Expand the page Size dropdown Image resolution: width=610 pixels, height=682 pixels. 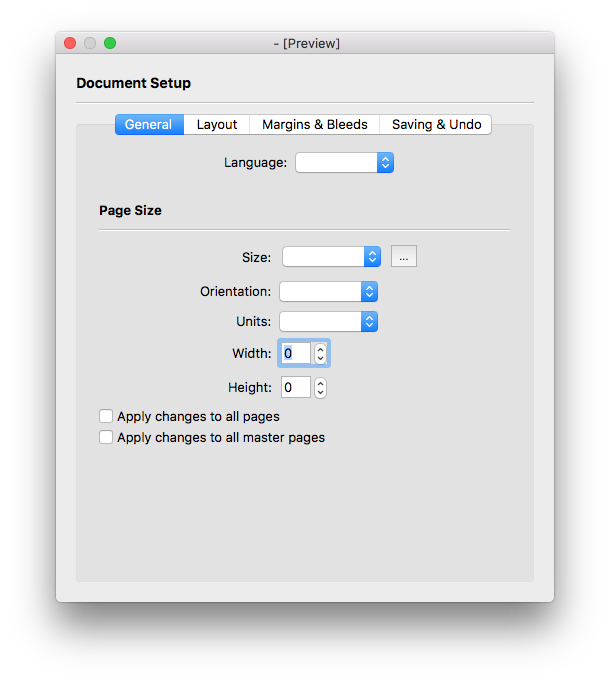click(x=331, y=257)
